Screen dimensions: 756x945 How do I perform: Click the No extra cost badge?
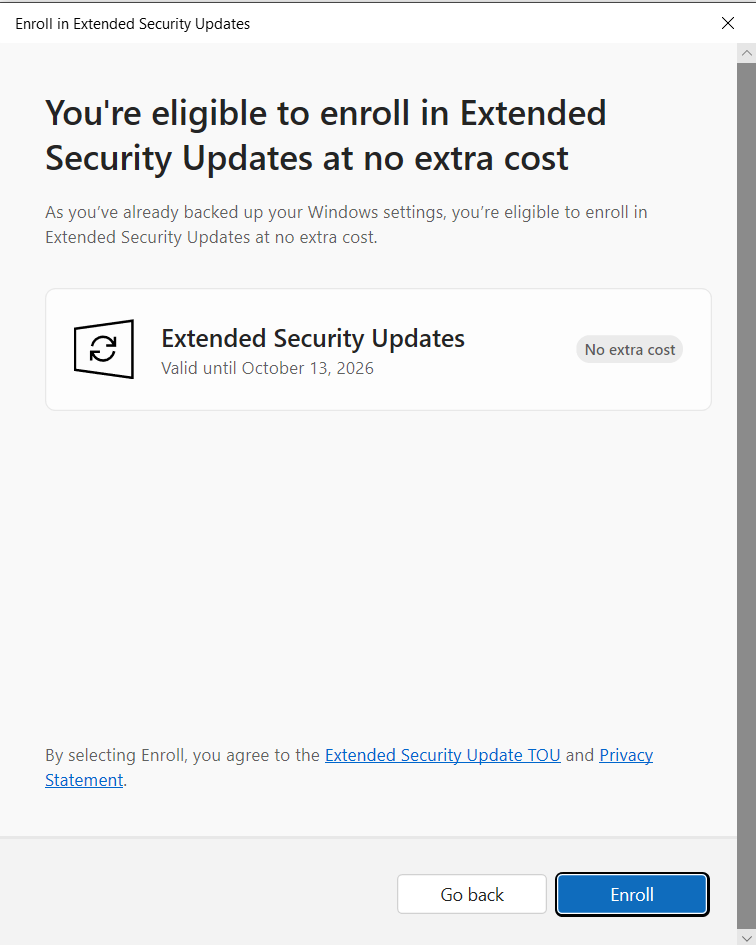[629, 350]
